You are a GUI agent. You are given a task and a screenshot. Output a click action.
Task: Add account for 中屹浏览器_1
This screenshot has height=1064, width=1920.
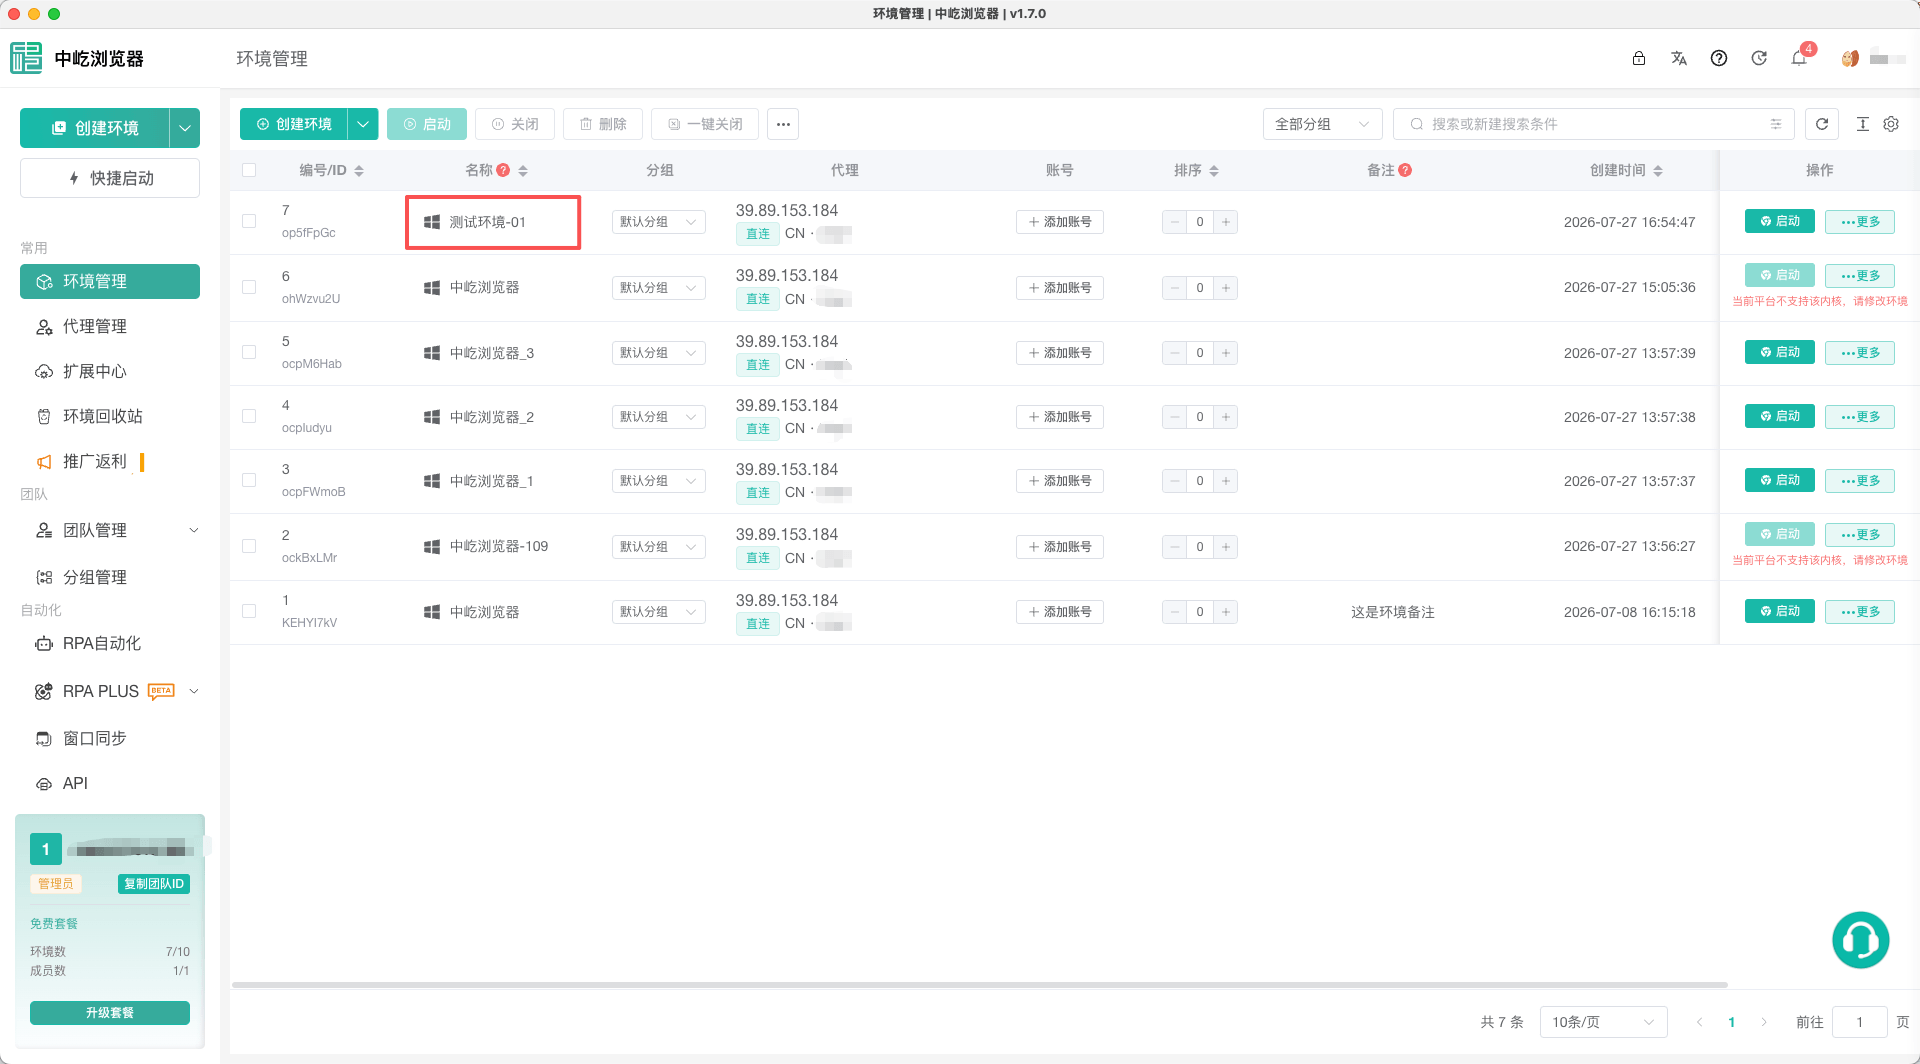[x=1060, y=481]
